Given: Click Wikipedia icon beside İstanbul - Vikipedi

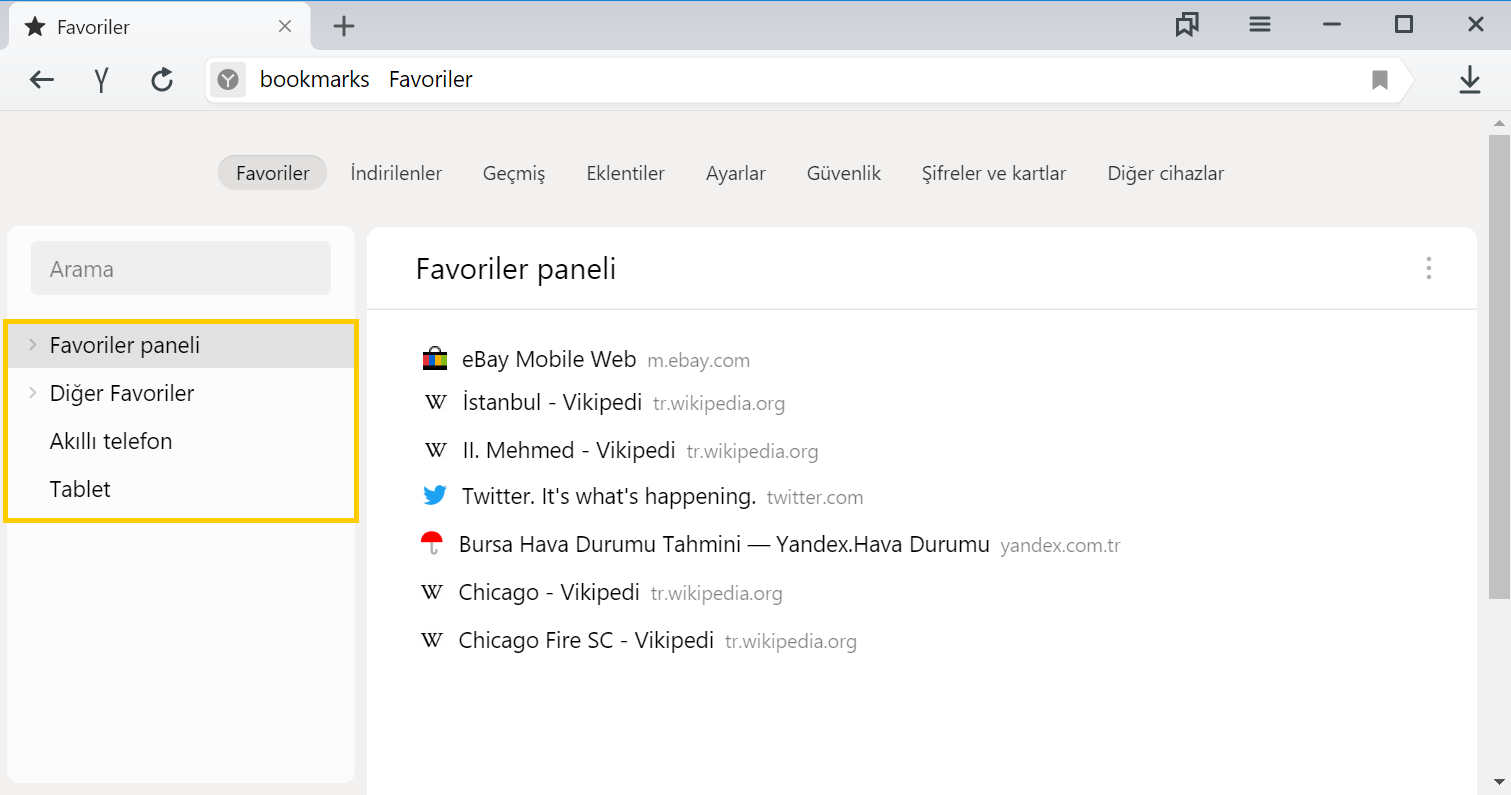Looking at the screenshot, I should click(436, 402).
